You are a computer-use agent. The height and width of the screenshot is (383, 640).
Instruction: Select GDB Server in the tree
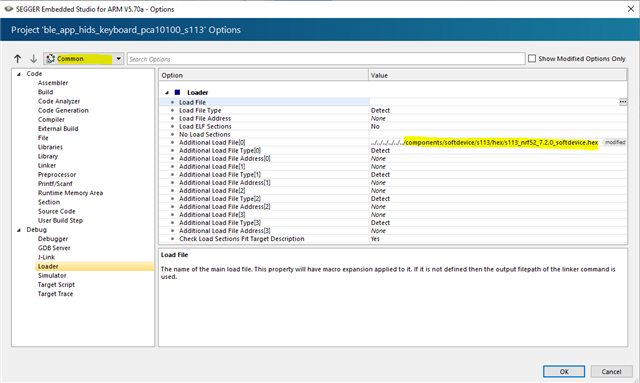tap(54, 248)
